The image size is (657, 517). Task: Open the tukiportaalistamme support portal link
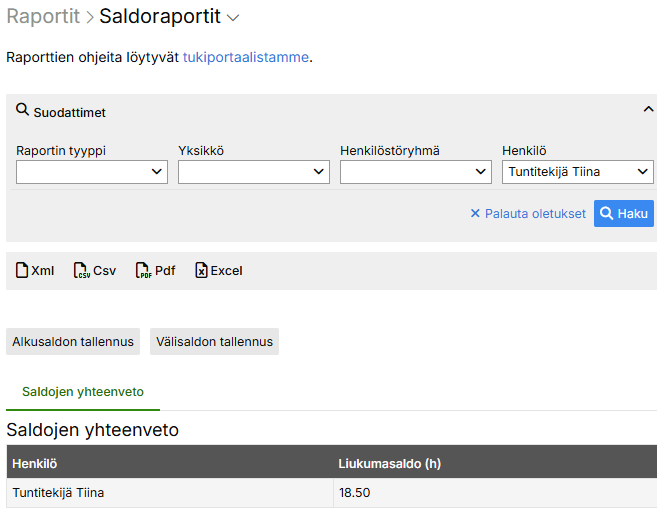[x=245, y=57]
